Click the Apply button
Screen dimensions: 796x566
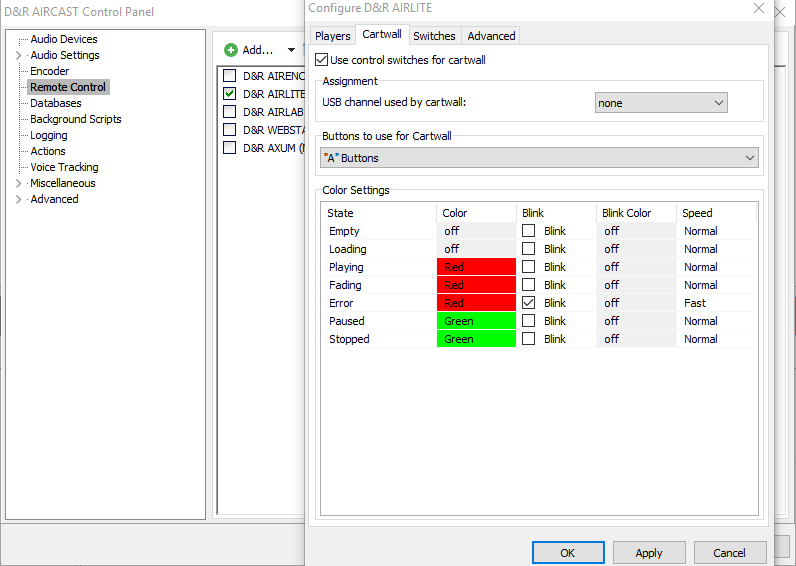coord(648,553)
